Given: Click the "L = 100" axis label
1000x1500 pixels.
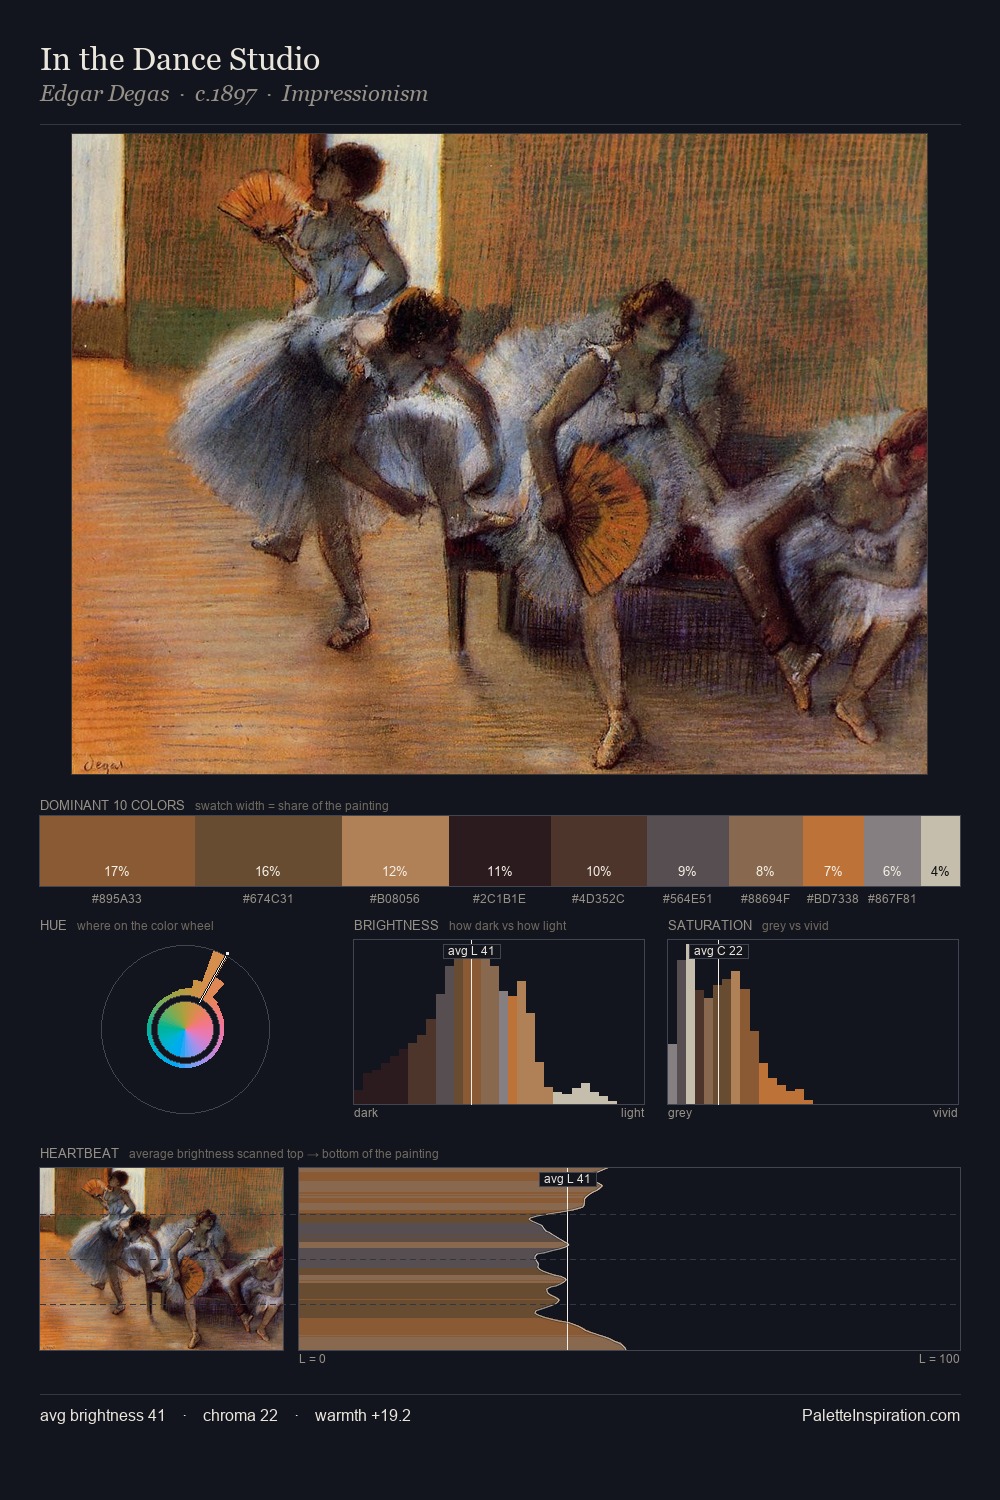Looking at the screenshot, I should (x=939, y=1359).
